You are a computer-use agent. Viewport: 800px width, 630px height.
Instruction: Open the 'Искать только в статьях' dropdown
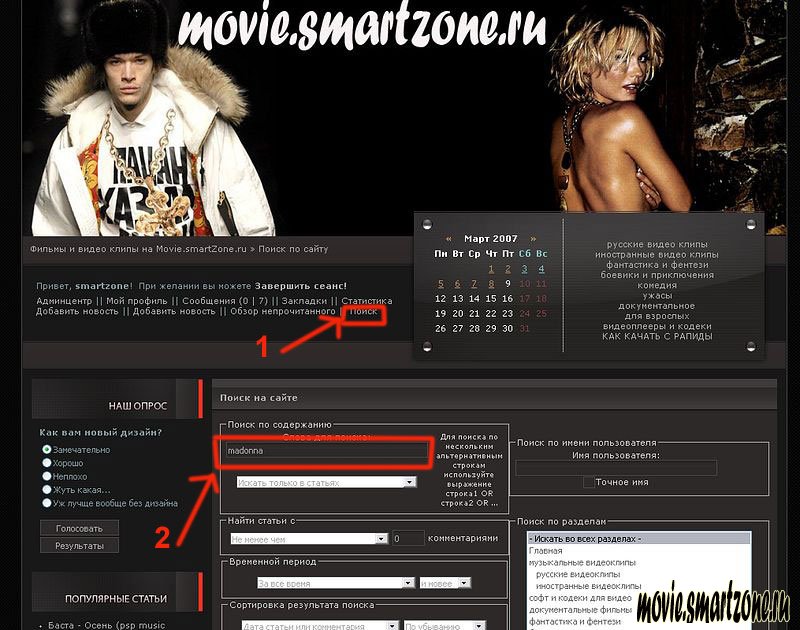(x=327, y=482)
